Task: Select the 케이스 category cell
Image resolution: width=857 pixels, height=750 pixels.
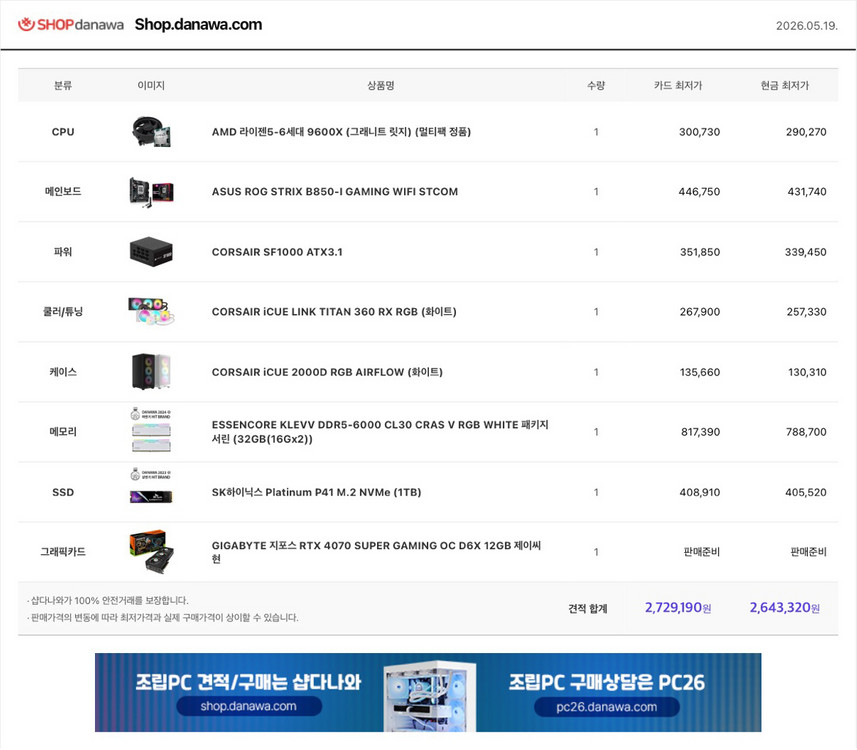Action: [x=63, y=372]
